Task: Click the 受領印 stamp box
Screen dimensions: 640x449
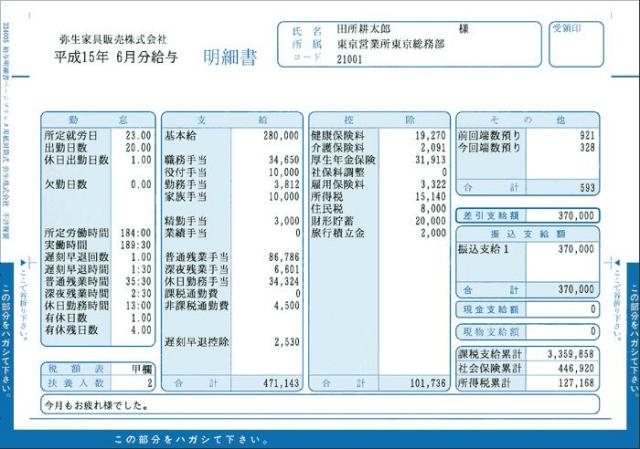Action: pos(576,44)
